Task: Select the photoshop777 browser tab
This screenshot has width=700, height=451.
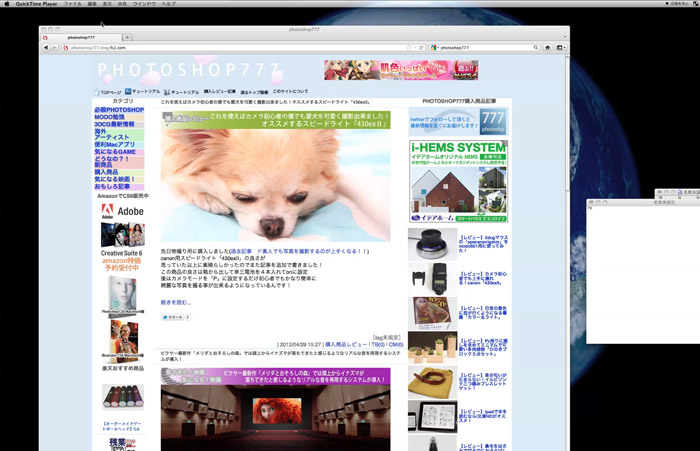Action: pos(81,38)
